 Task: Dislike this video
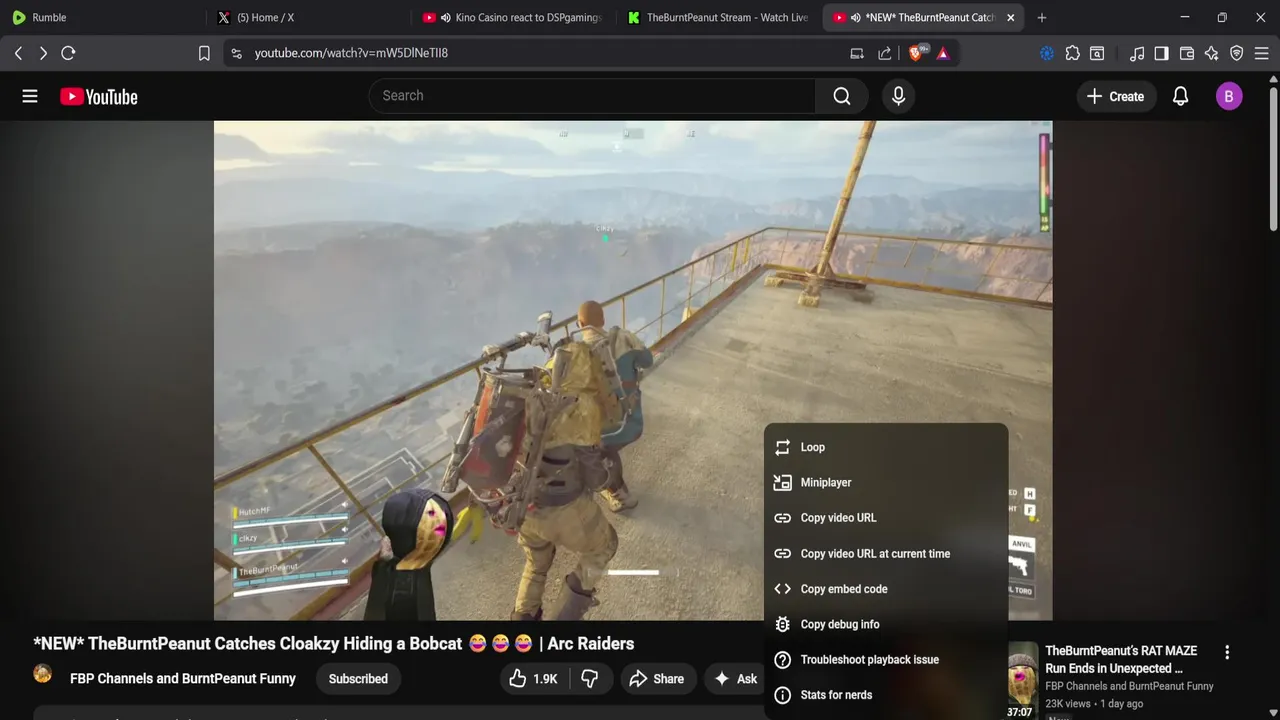[x=590, y=679]
